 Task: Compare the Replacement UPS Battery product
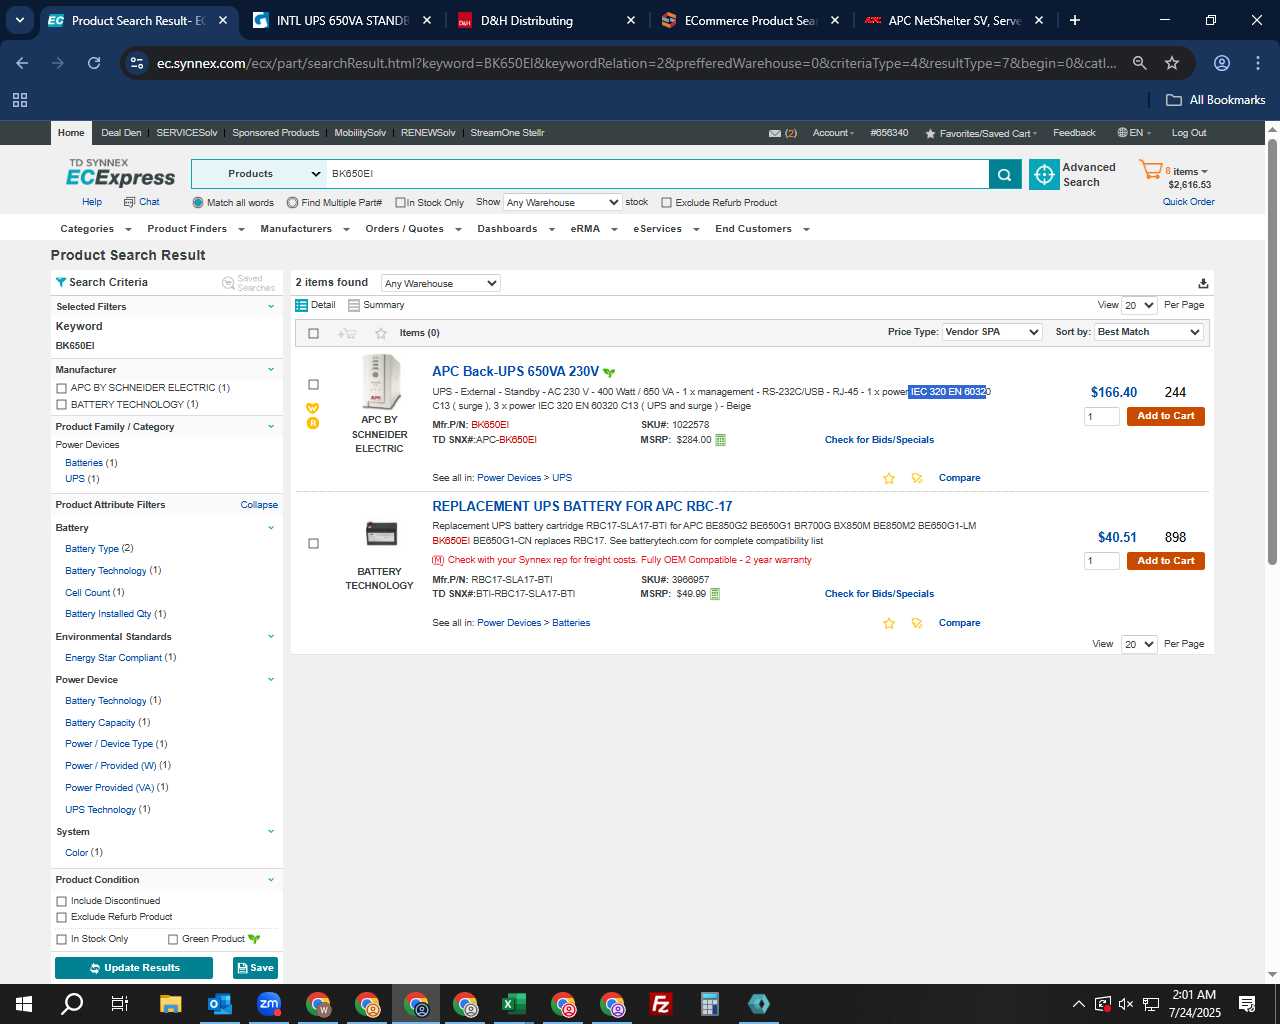point(959,623)
